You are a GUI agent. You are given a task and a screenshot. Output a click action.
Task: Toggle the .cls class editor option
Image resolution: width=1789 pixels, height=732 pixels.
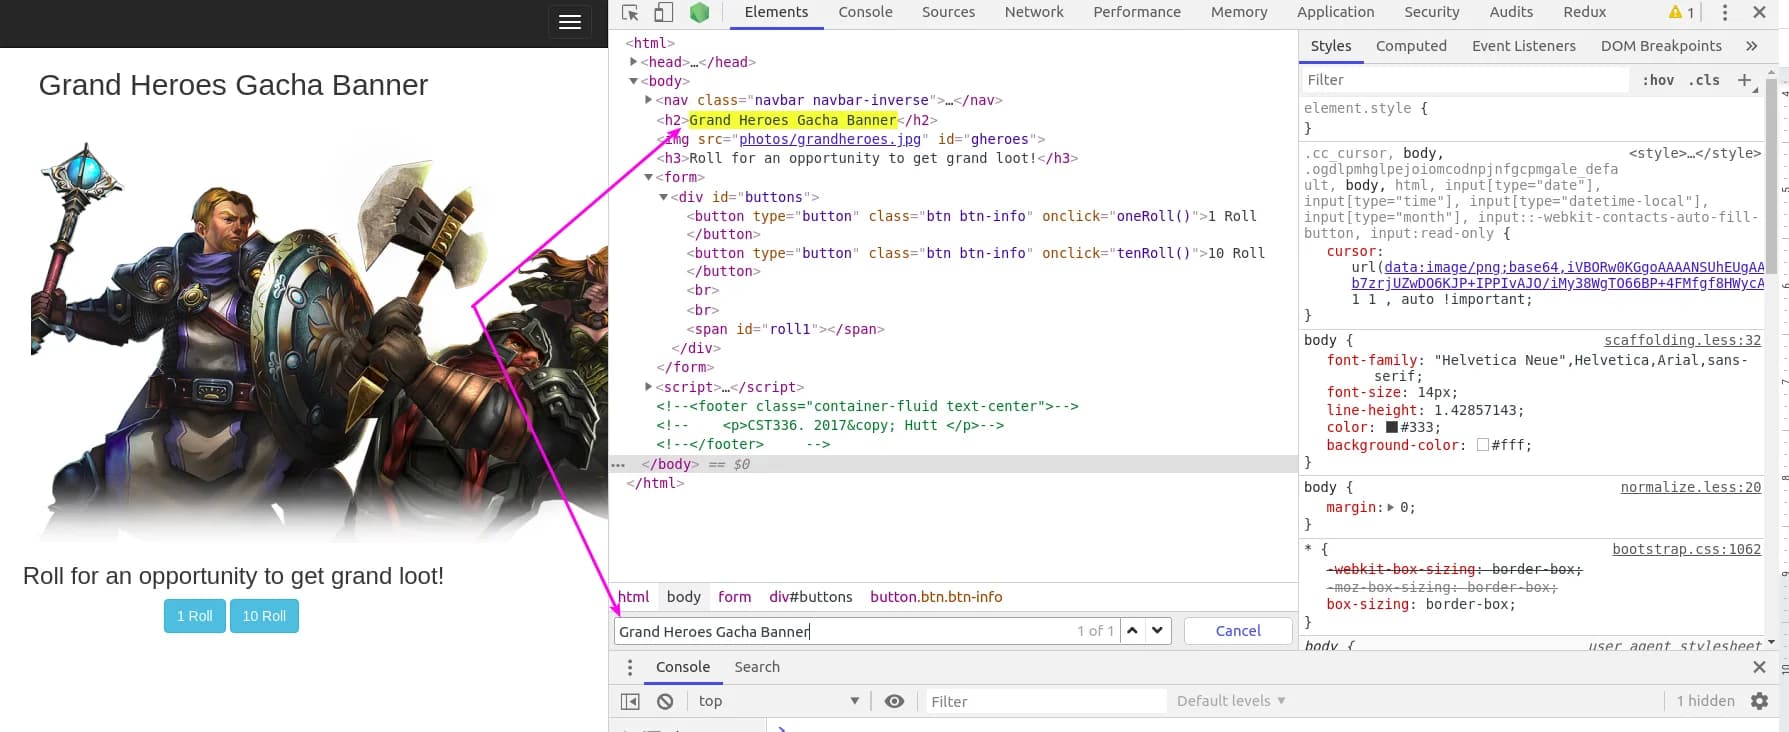(x=1704, y=80)
